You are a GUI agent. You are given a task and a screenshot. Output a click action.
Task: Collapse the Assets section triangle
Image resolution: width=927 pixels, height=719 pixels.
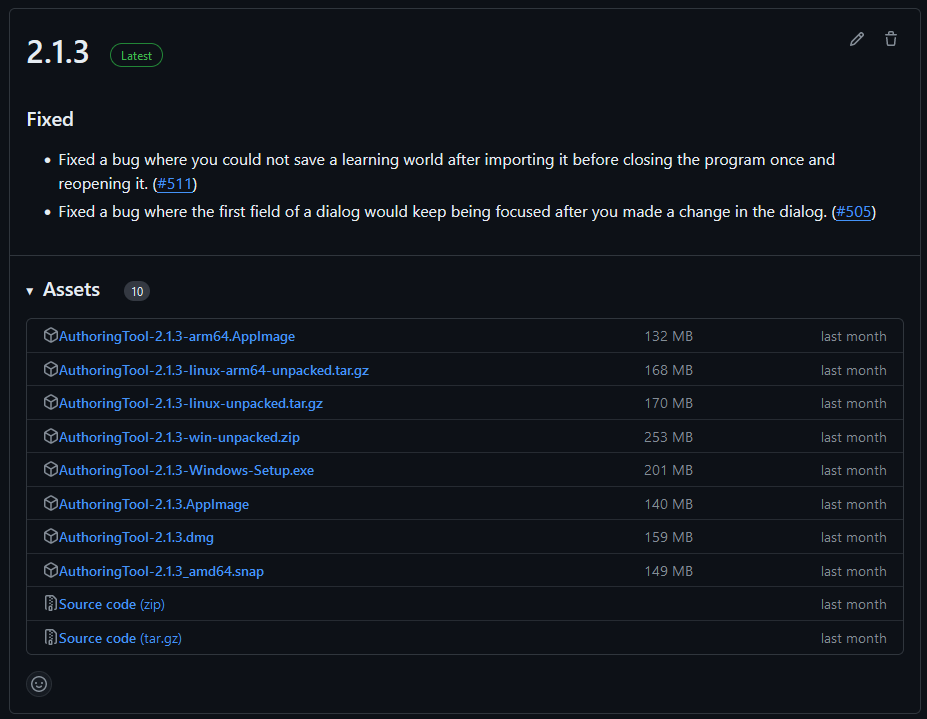coord(30,291)
